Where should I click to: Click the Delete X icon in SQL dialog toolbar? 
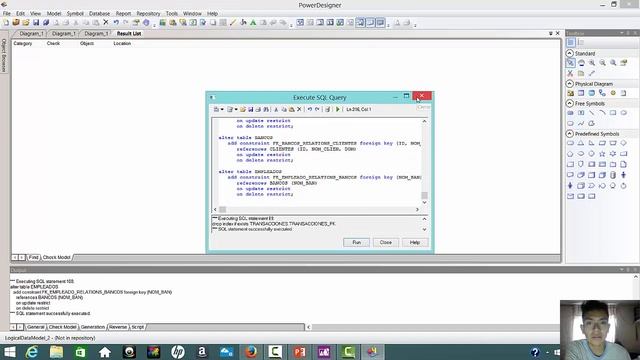tap(299, 109)
